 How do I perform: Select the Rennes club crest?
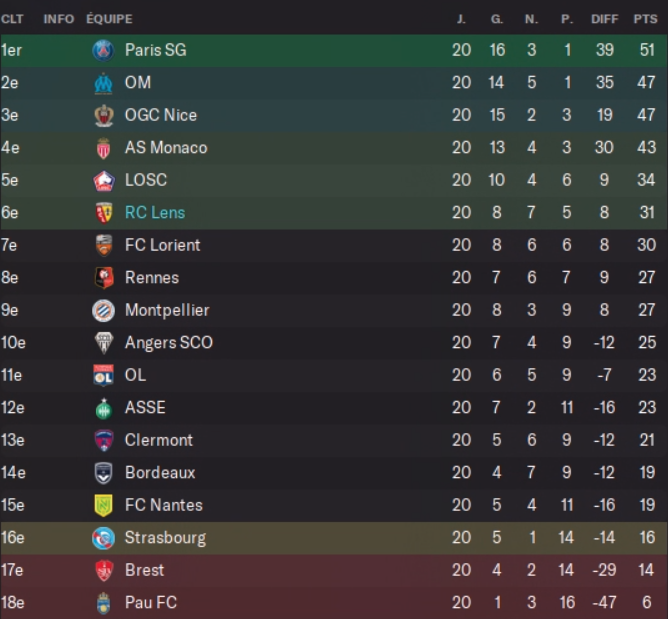pyautogui.click(x=103, y=278)
